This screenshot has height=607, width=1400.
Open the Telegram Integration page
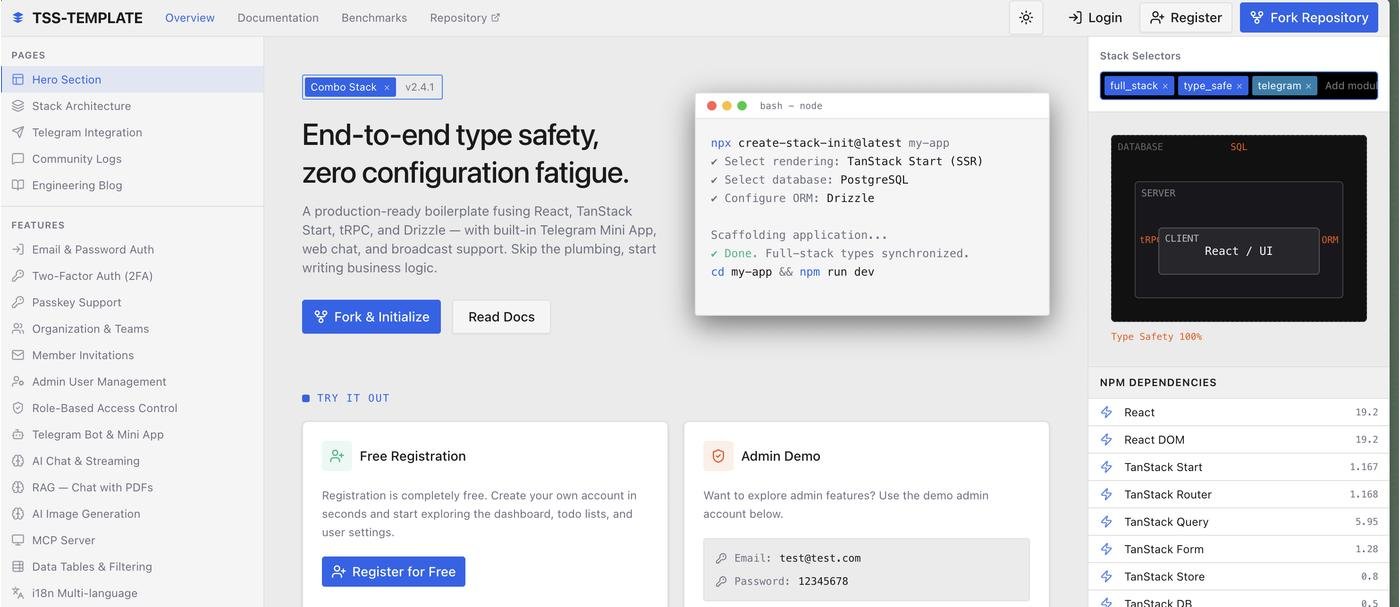(132, 132)
